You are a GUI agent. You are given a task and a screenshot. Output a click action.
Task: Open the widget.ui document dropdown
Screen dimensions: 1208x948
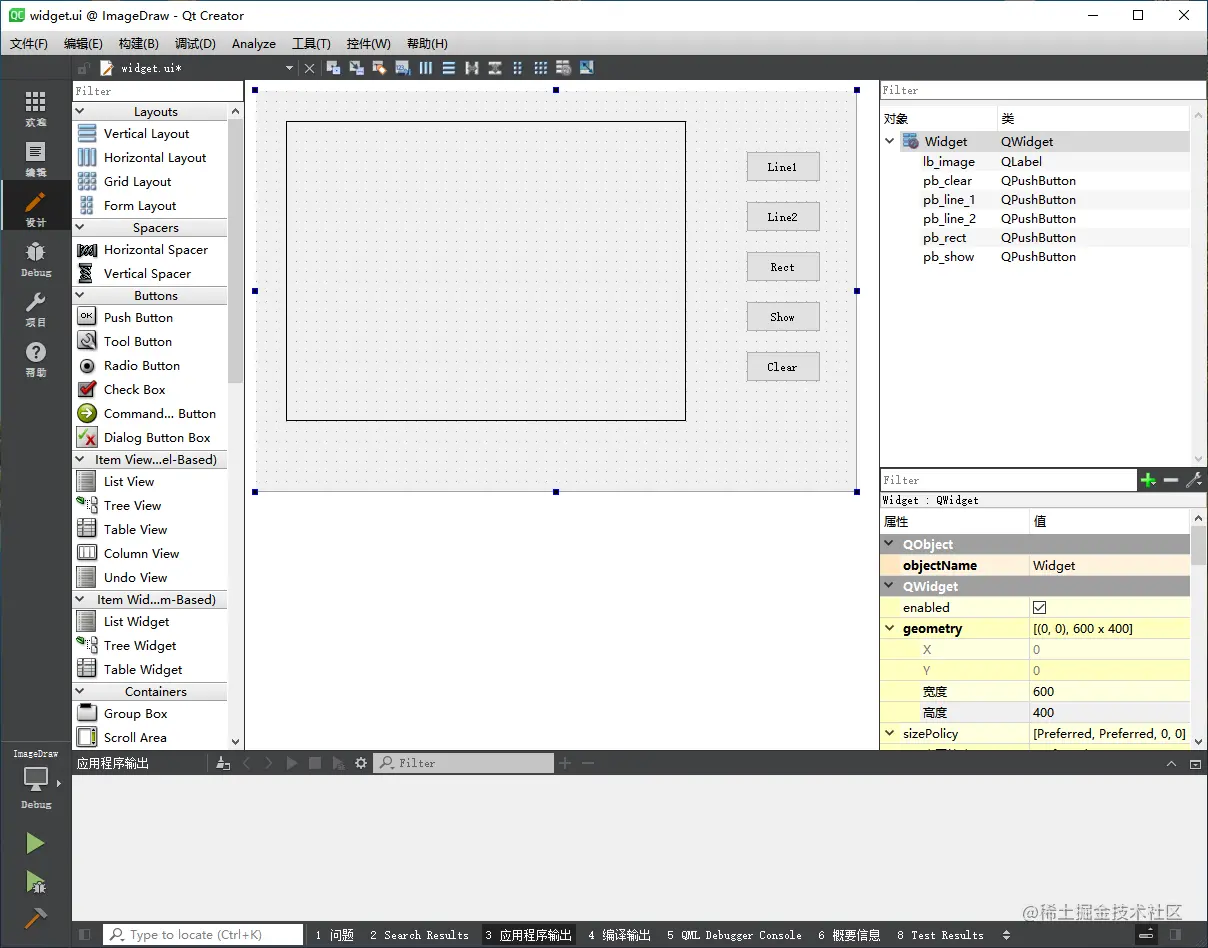point(290,68)
